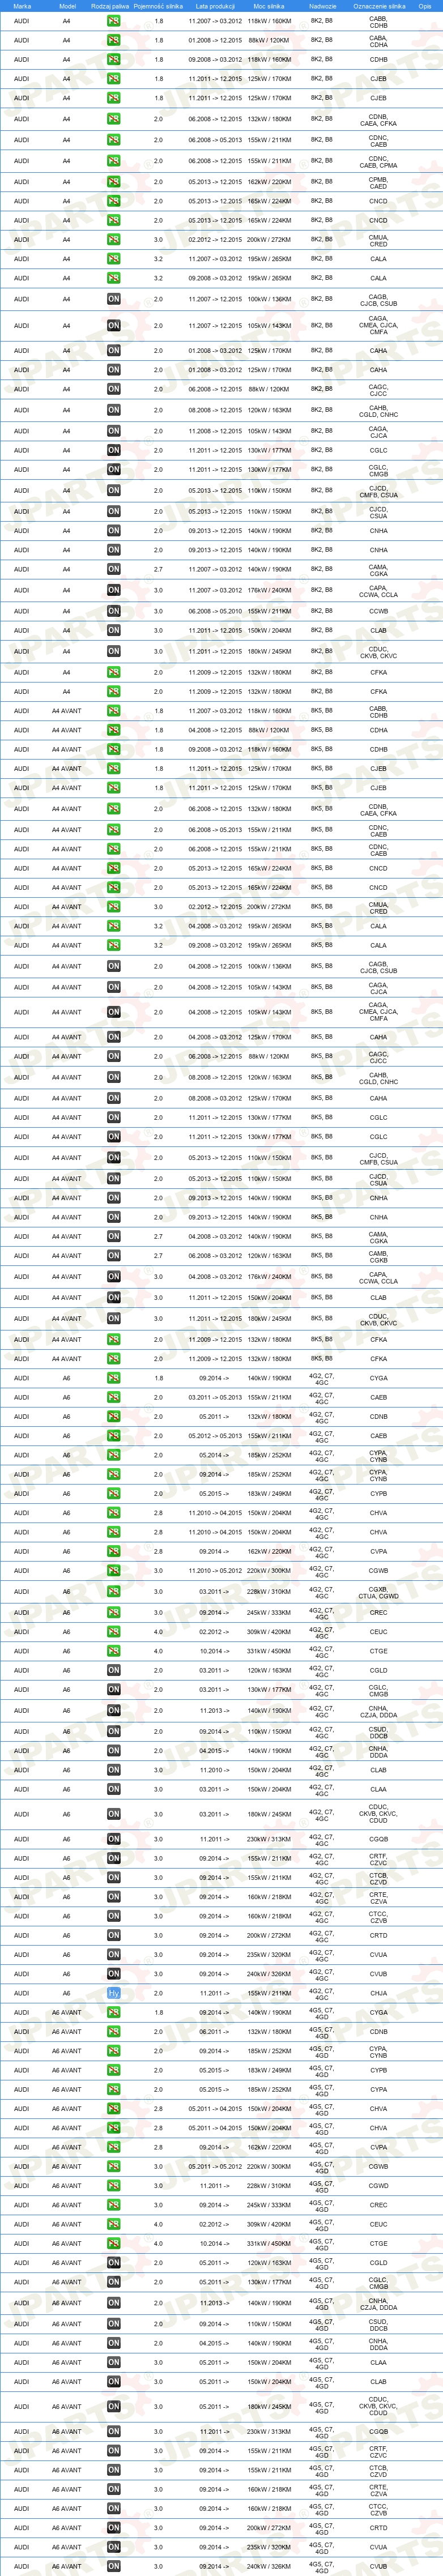Click PB icon in 8K2 row CMUA, CRED
443x2576 pixels.
(114, 240)
